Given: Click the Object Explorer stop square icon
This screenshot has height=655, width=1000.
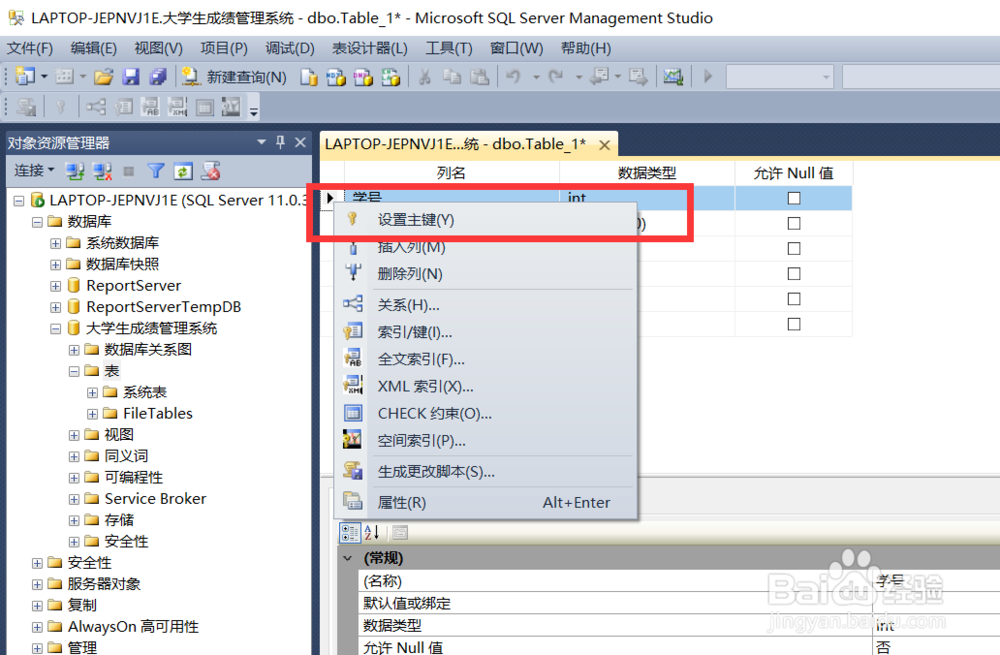Looking at the screenshot, I should click(129, 171).
